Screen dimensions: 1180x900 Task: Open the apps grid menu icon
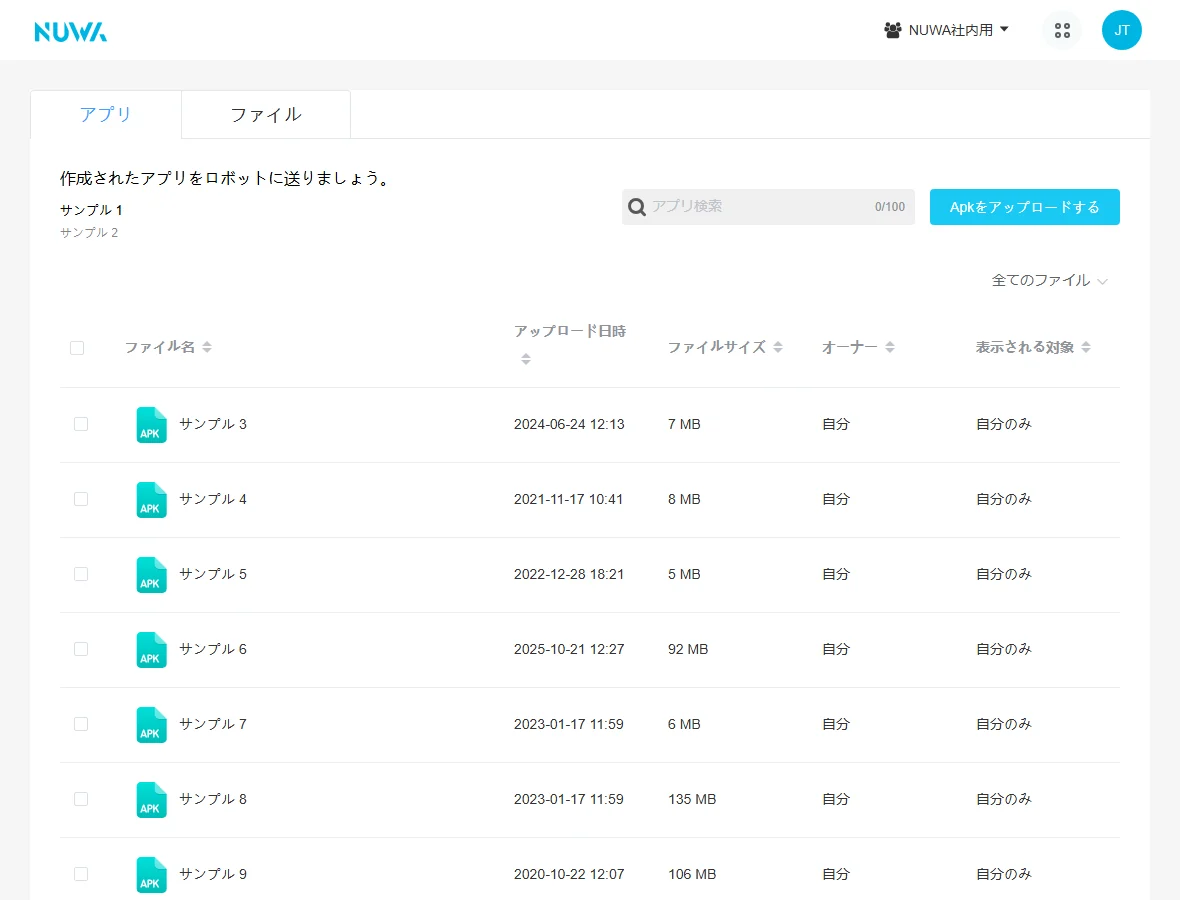(x=1062, y=30)
